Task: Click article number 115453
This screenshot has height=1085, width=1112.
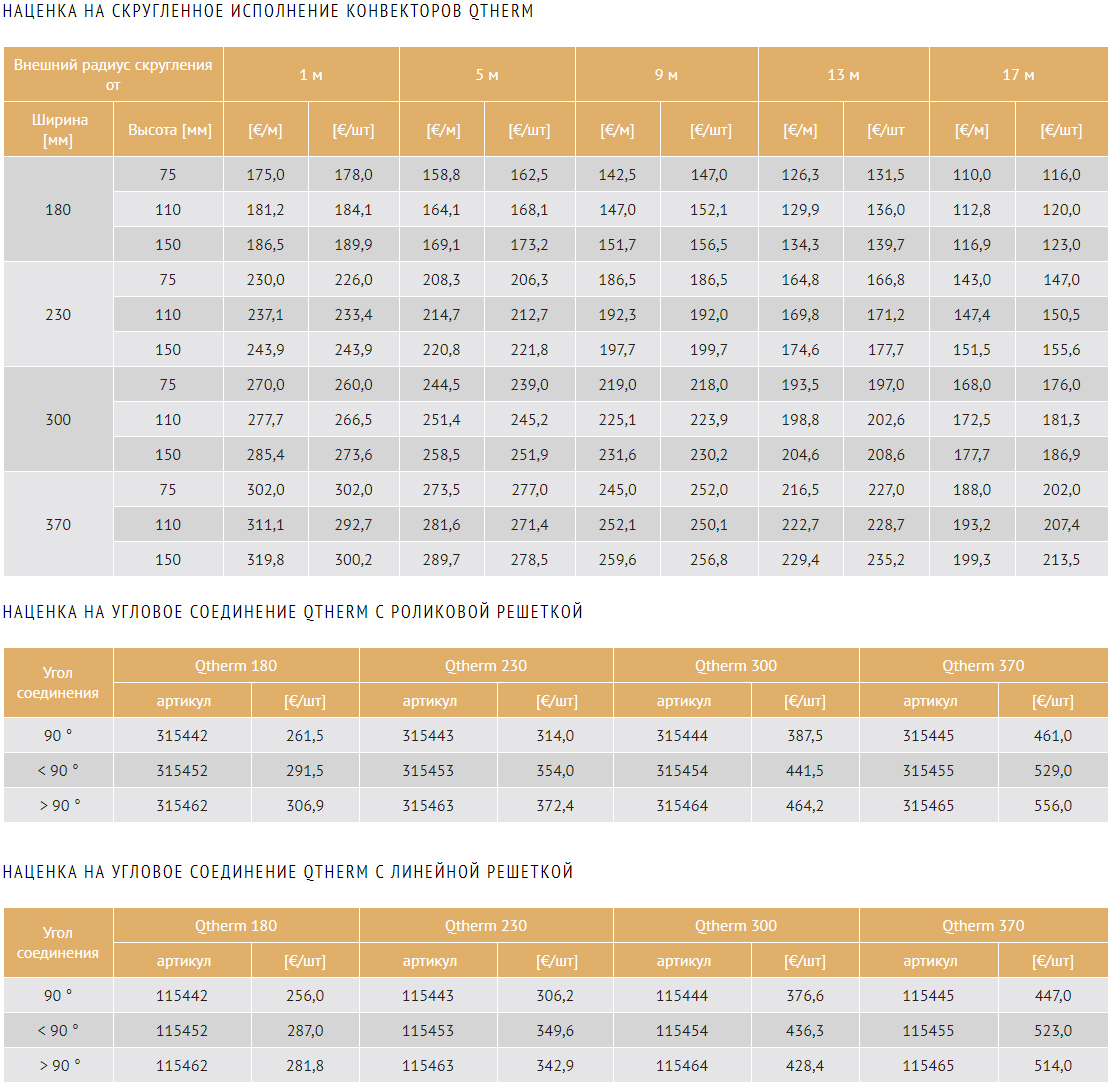Action: [428, 1030]
